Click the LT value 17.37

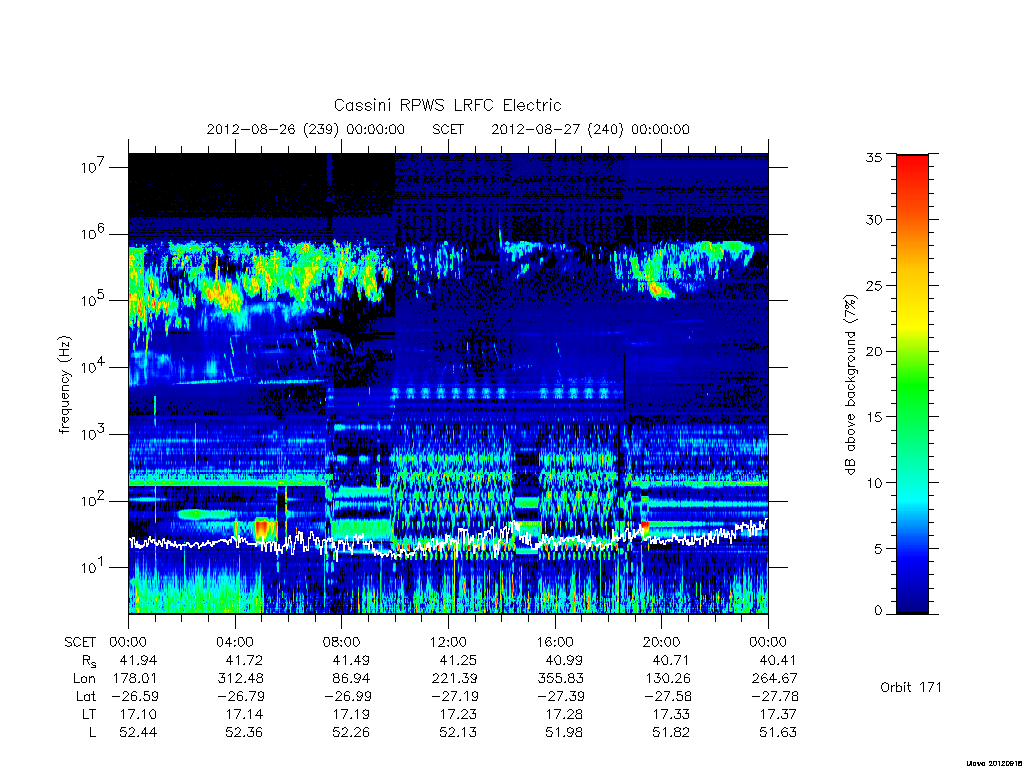(778, 714)
